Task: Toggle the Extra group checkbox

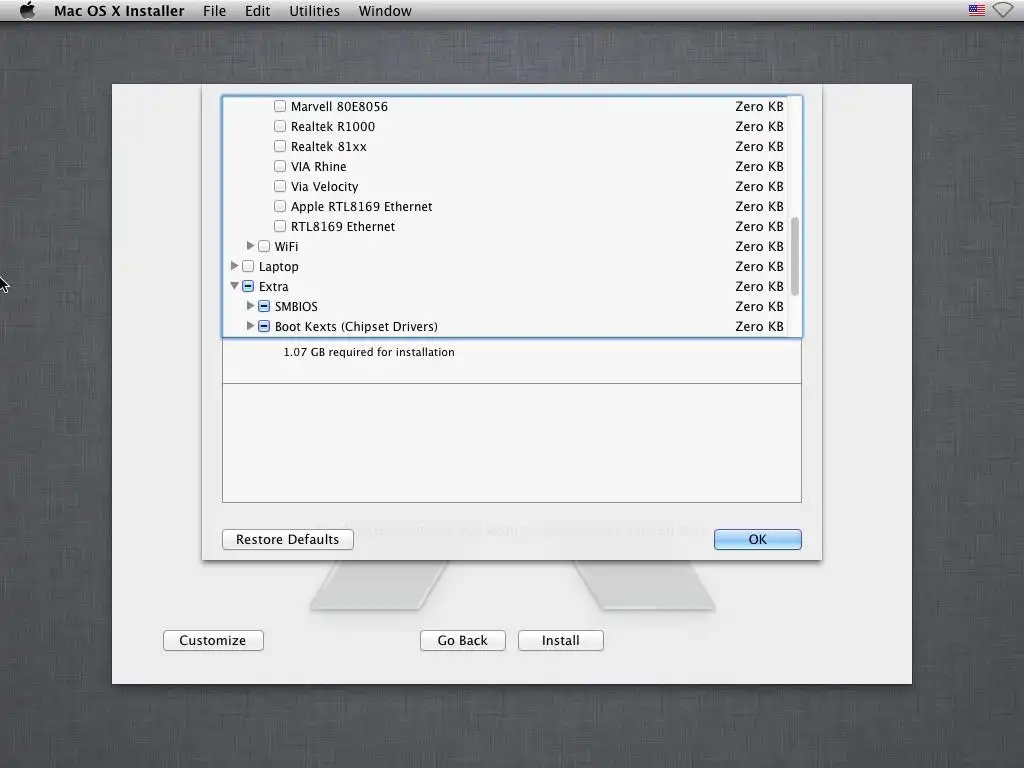Action: (248, 286)
